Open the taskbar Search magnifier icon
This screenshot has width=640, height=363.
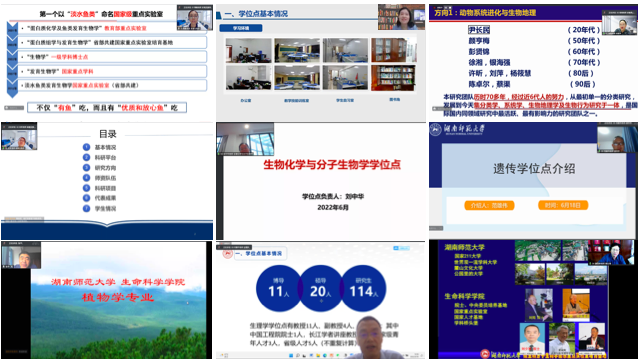(298, 356)
